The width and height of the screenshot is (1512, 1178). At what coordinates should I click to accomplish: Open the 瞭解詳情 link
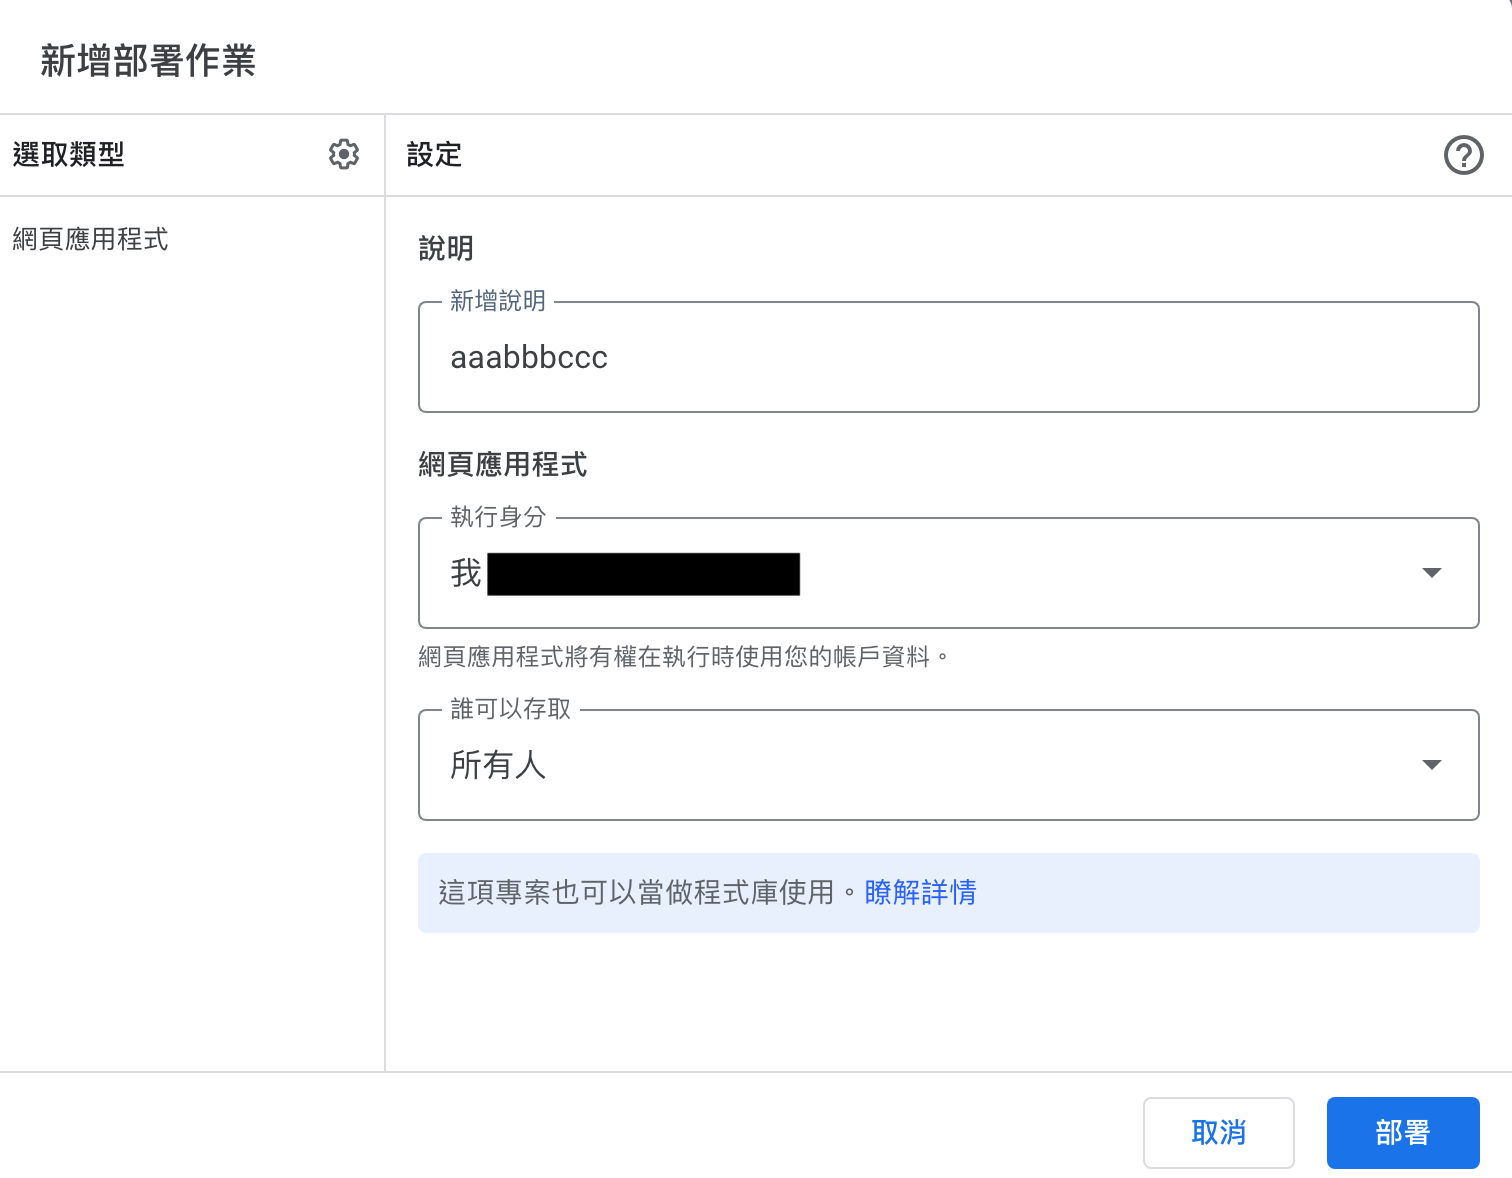click(x=920, y=892)
